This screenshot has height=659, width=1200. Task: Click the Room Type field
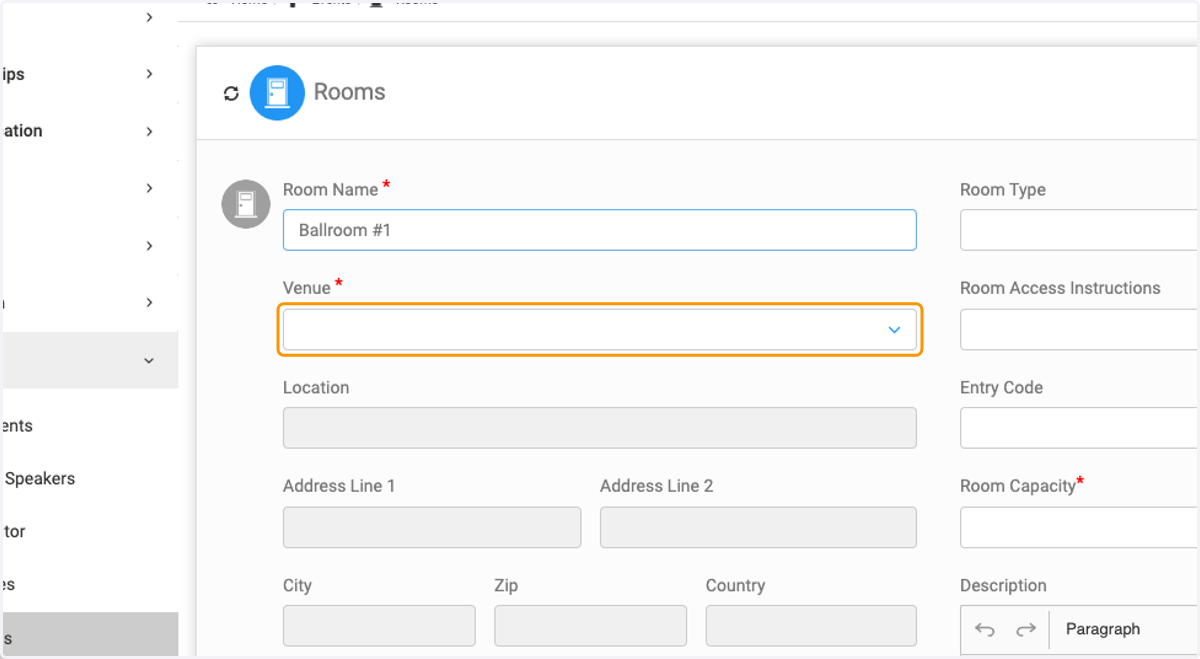1080,230
